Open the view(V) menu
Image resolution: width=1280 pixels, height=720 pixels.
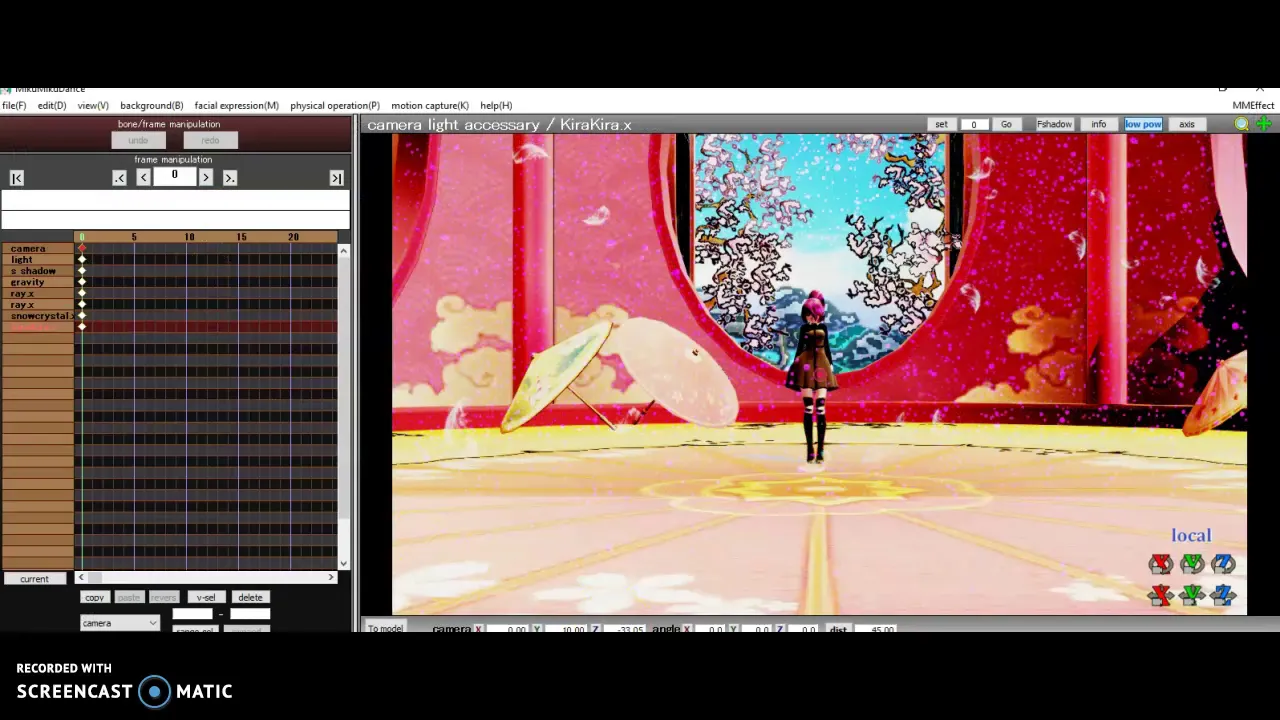pyautogui.click(x=93, y=105)
